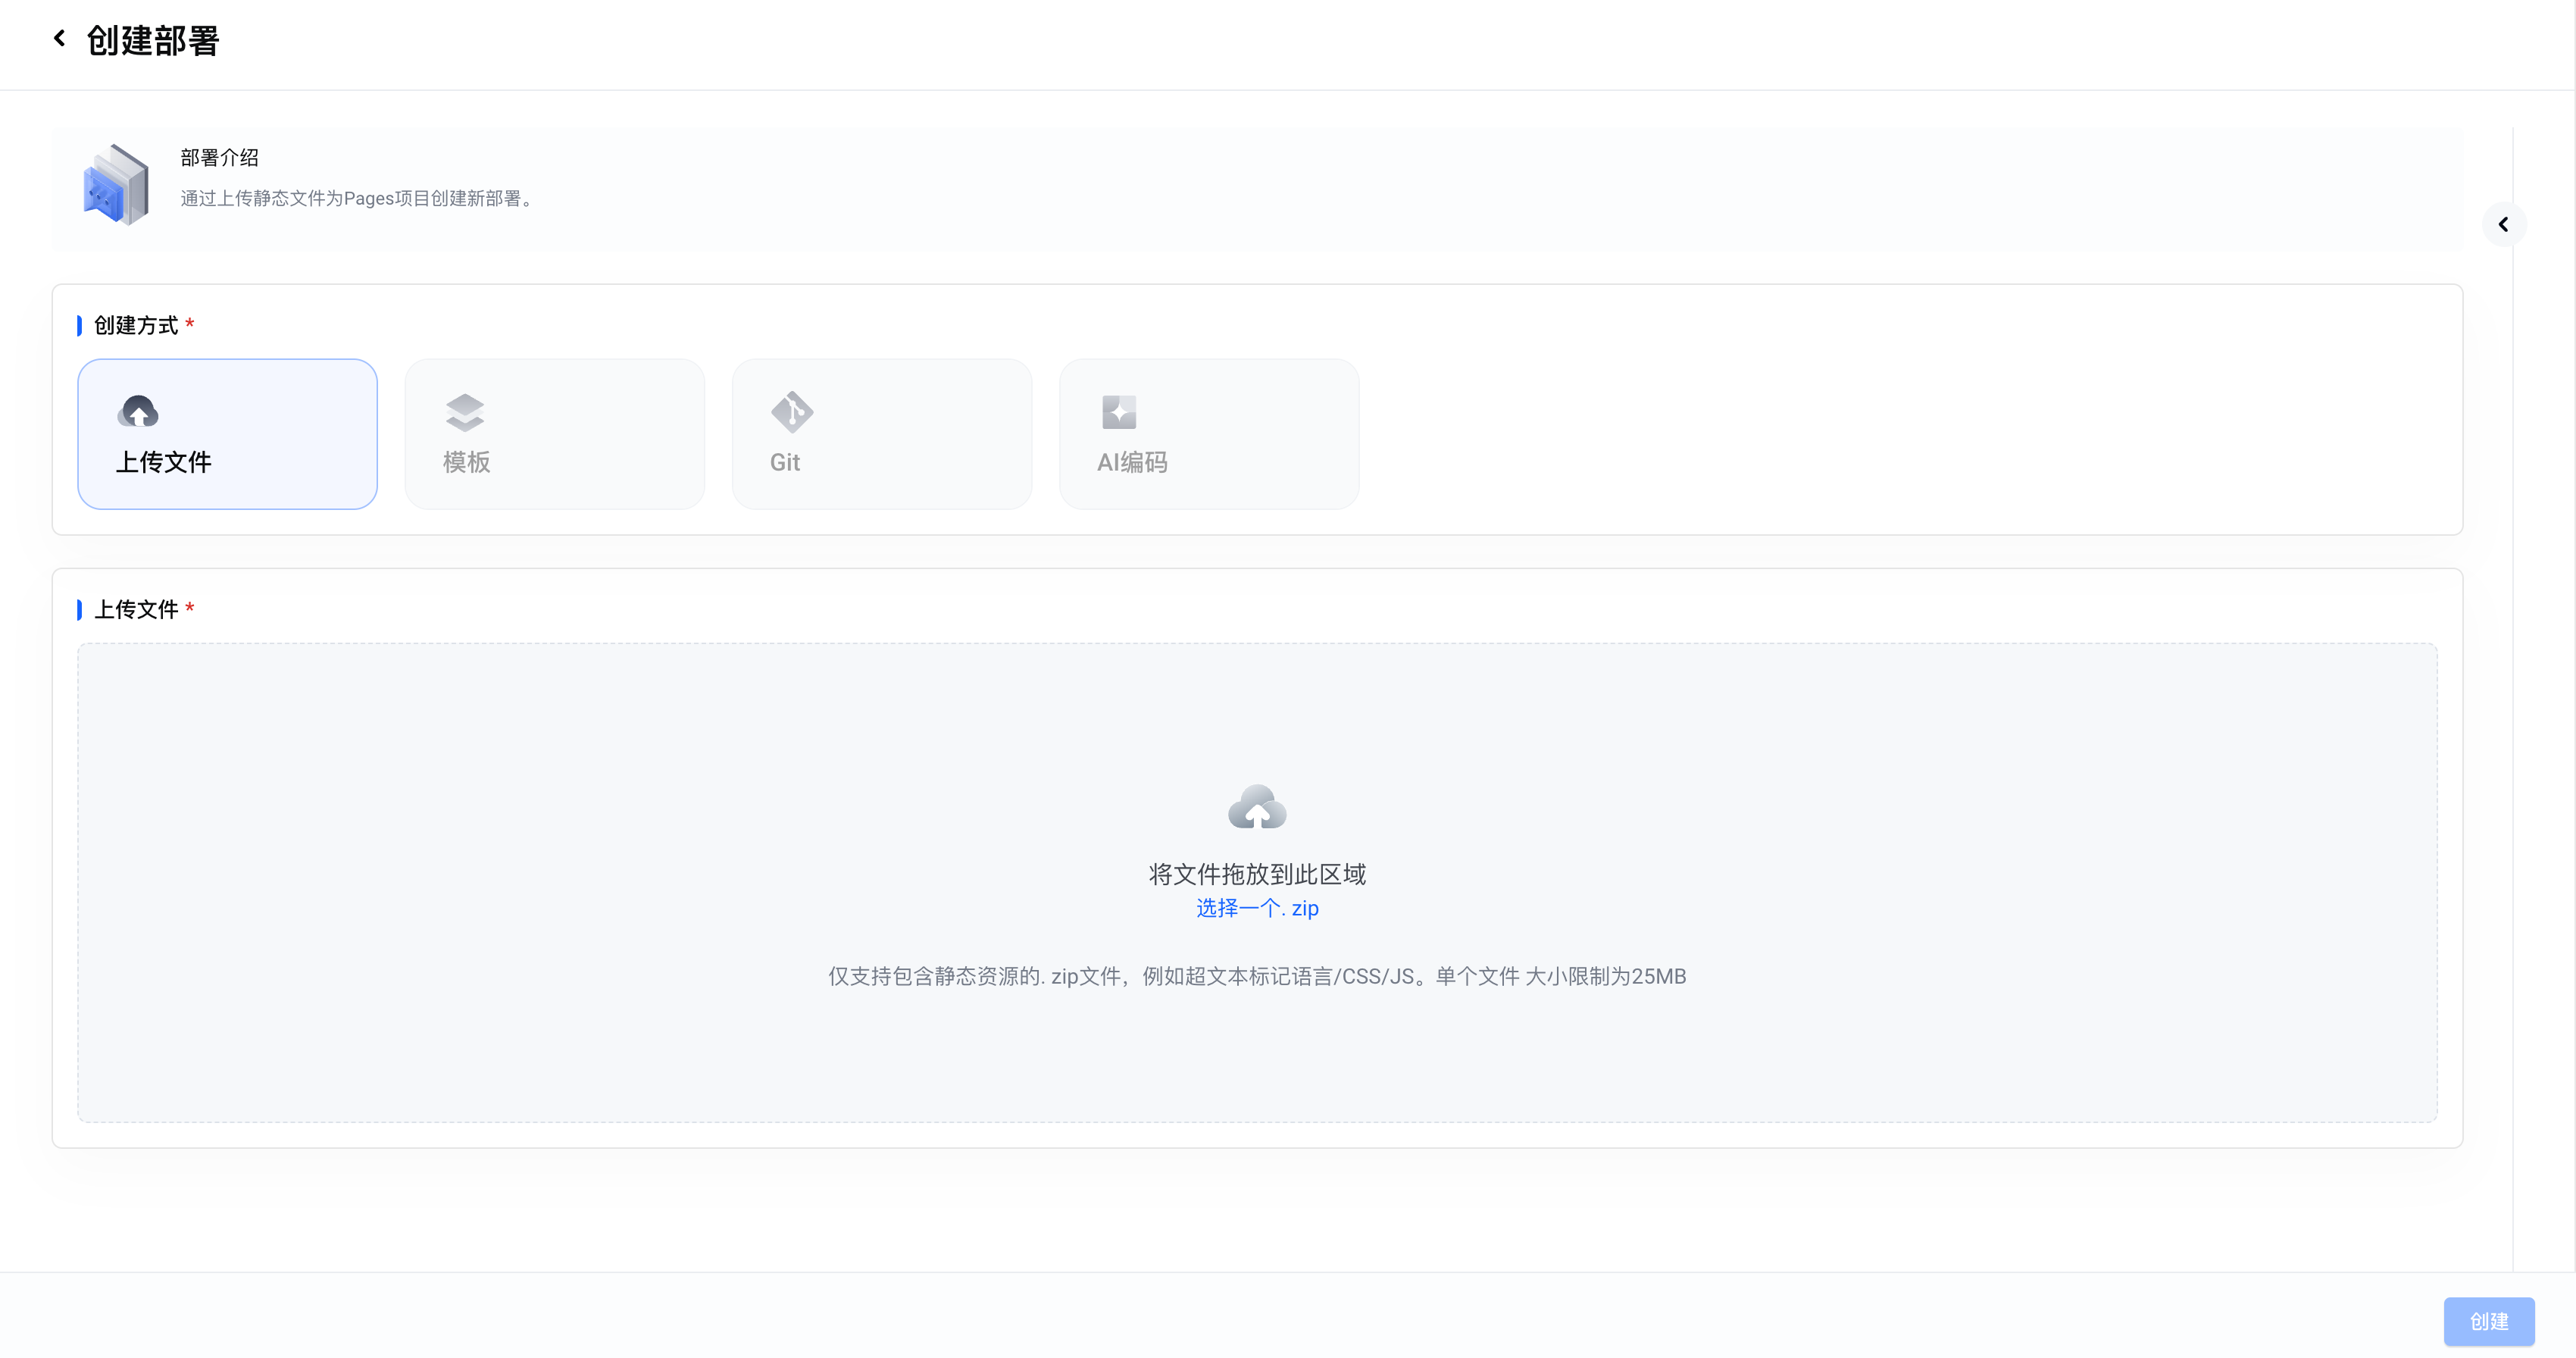Click the cloud upload icon in 上传文件 card
Image resolution: width=2576 pixels, height=1358 pixels.
tap(138, 411)
